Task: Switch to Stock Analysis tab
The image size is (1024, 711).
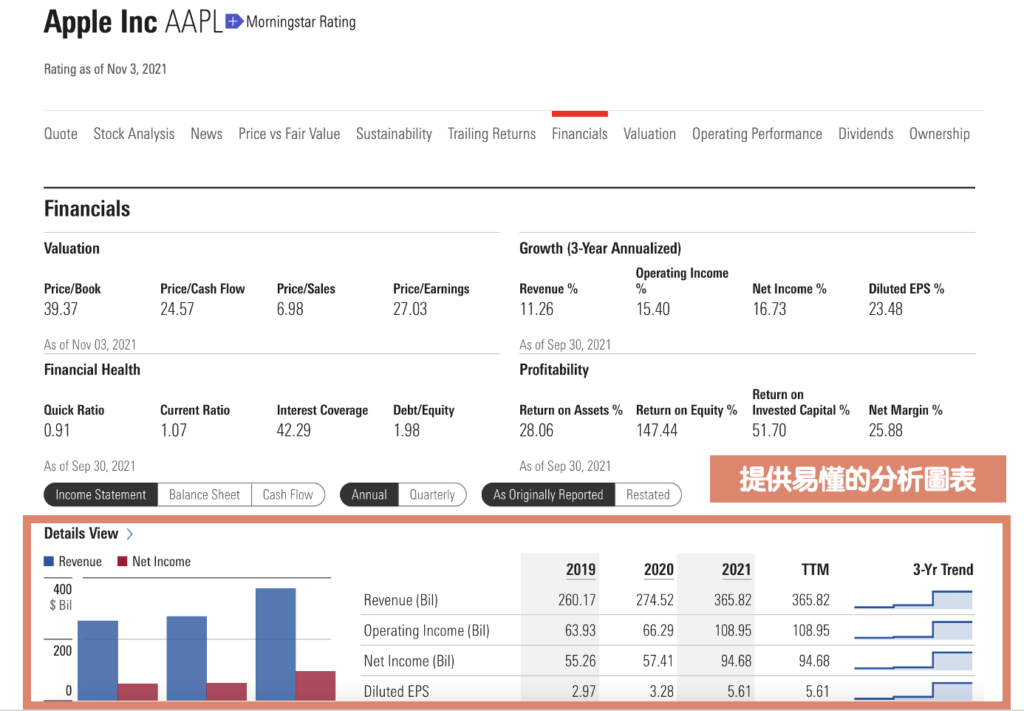Action: [x=134, y=134]
